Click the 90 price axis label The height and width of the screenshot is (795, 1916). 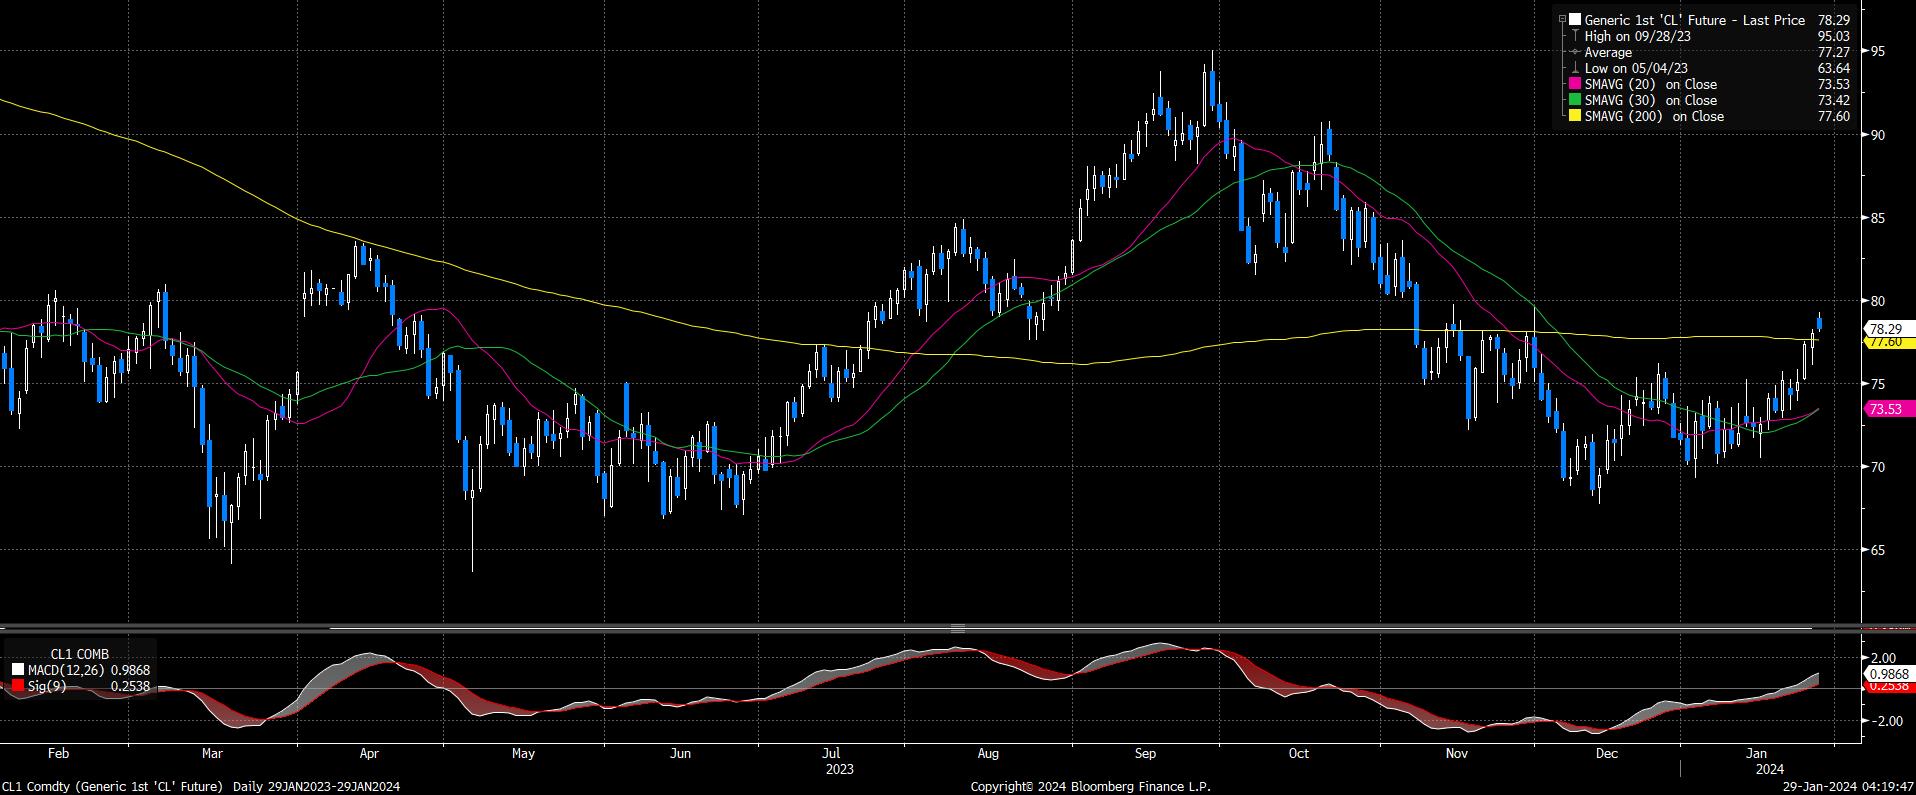pyautogui.click(x=1878, y=135)
